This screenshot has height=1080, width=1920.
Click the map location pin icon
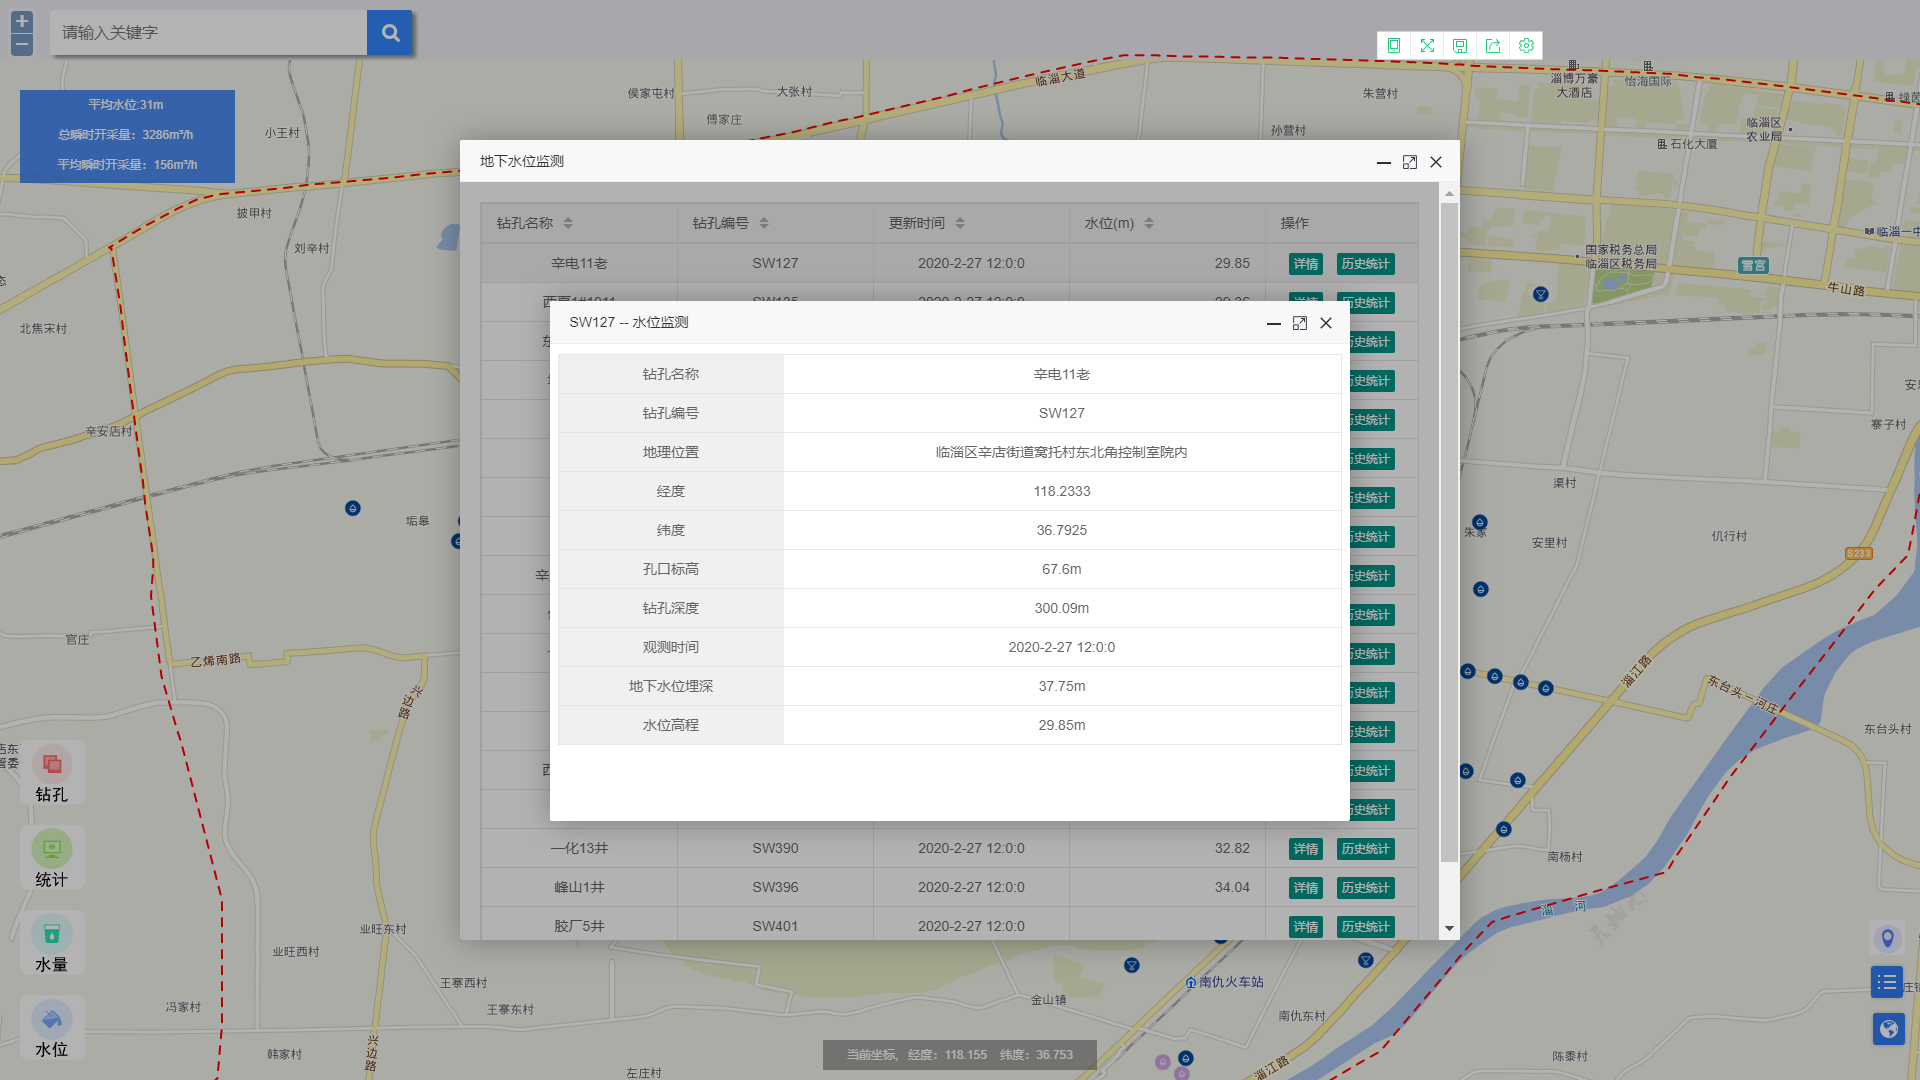click(x=1887, y=938)
